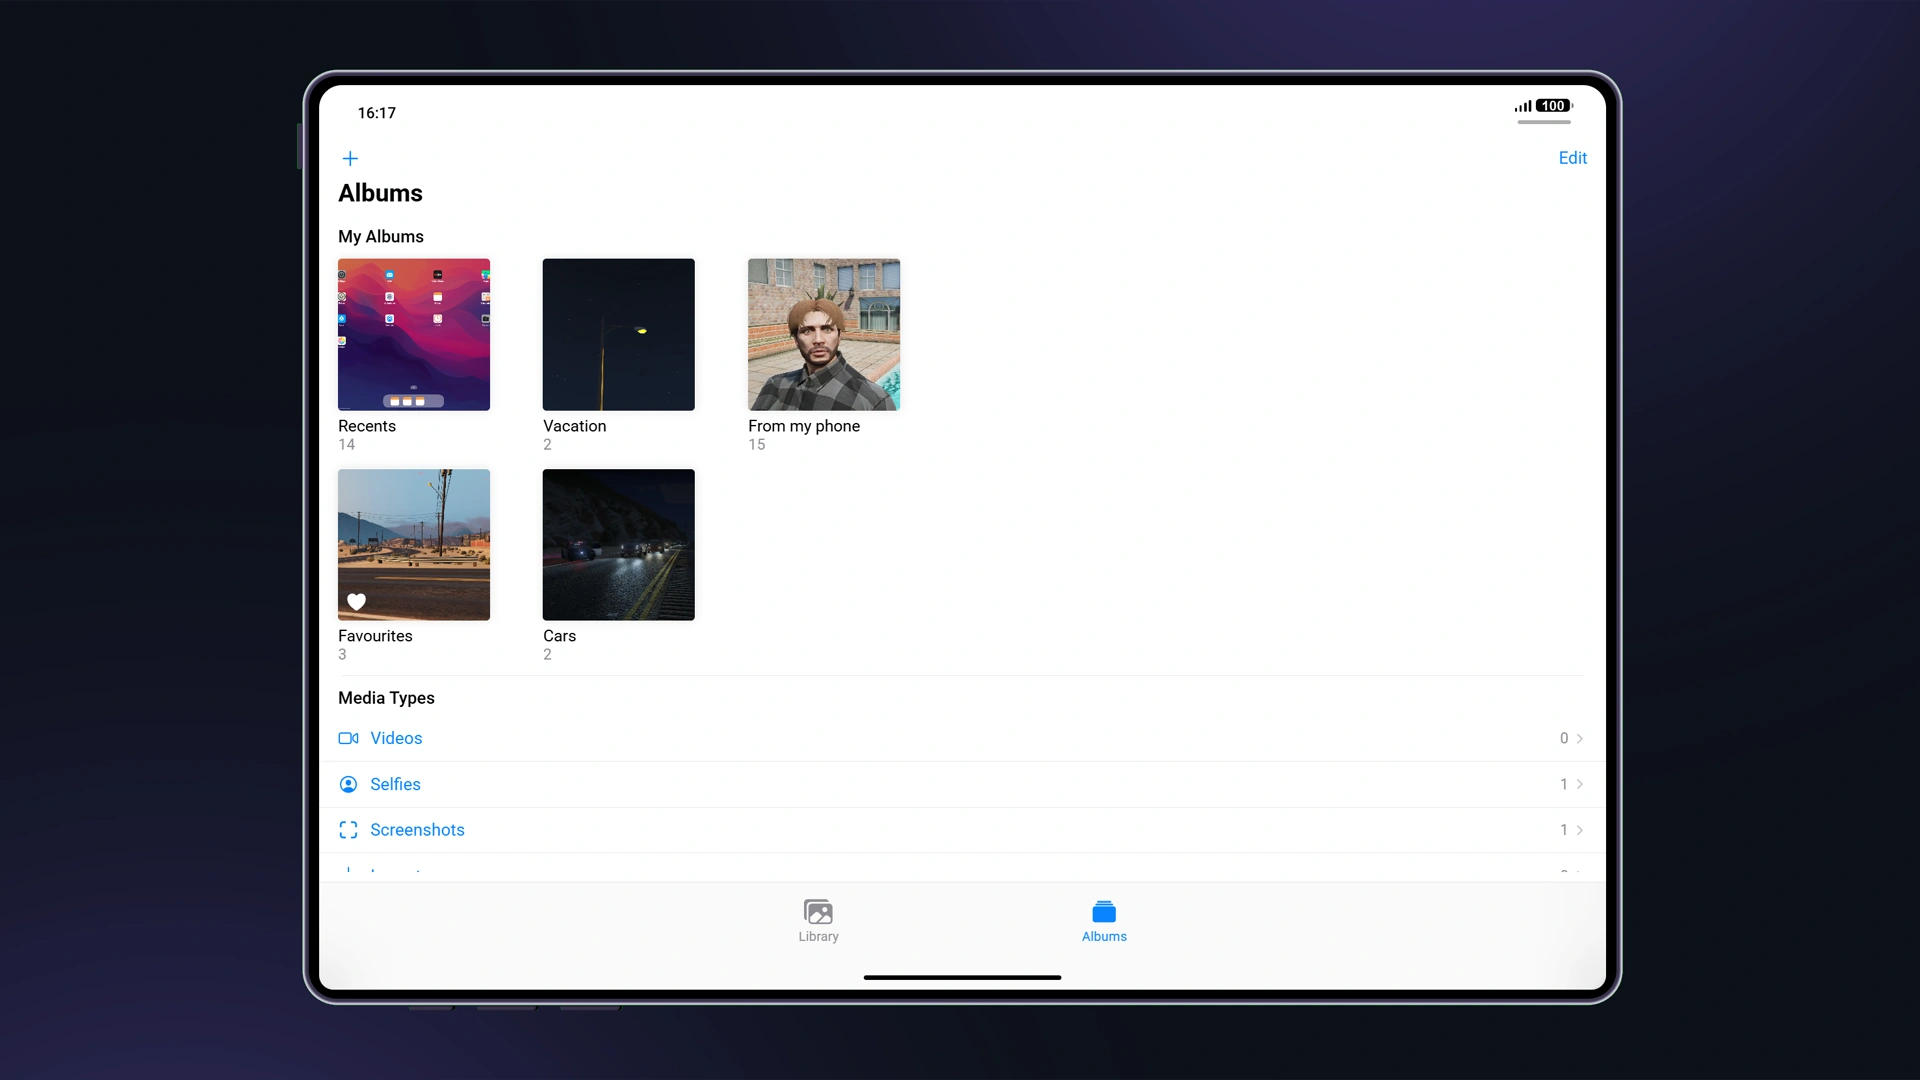Screen dimensions: 1920x1080
Task: Open the Selfies media type link
Action: pyautogui.click(x=395, y=784)
